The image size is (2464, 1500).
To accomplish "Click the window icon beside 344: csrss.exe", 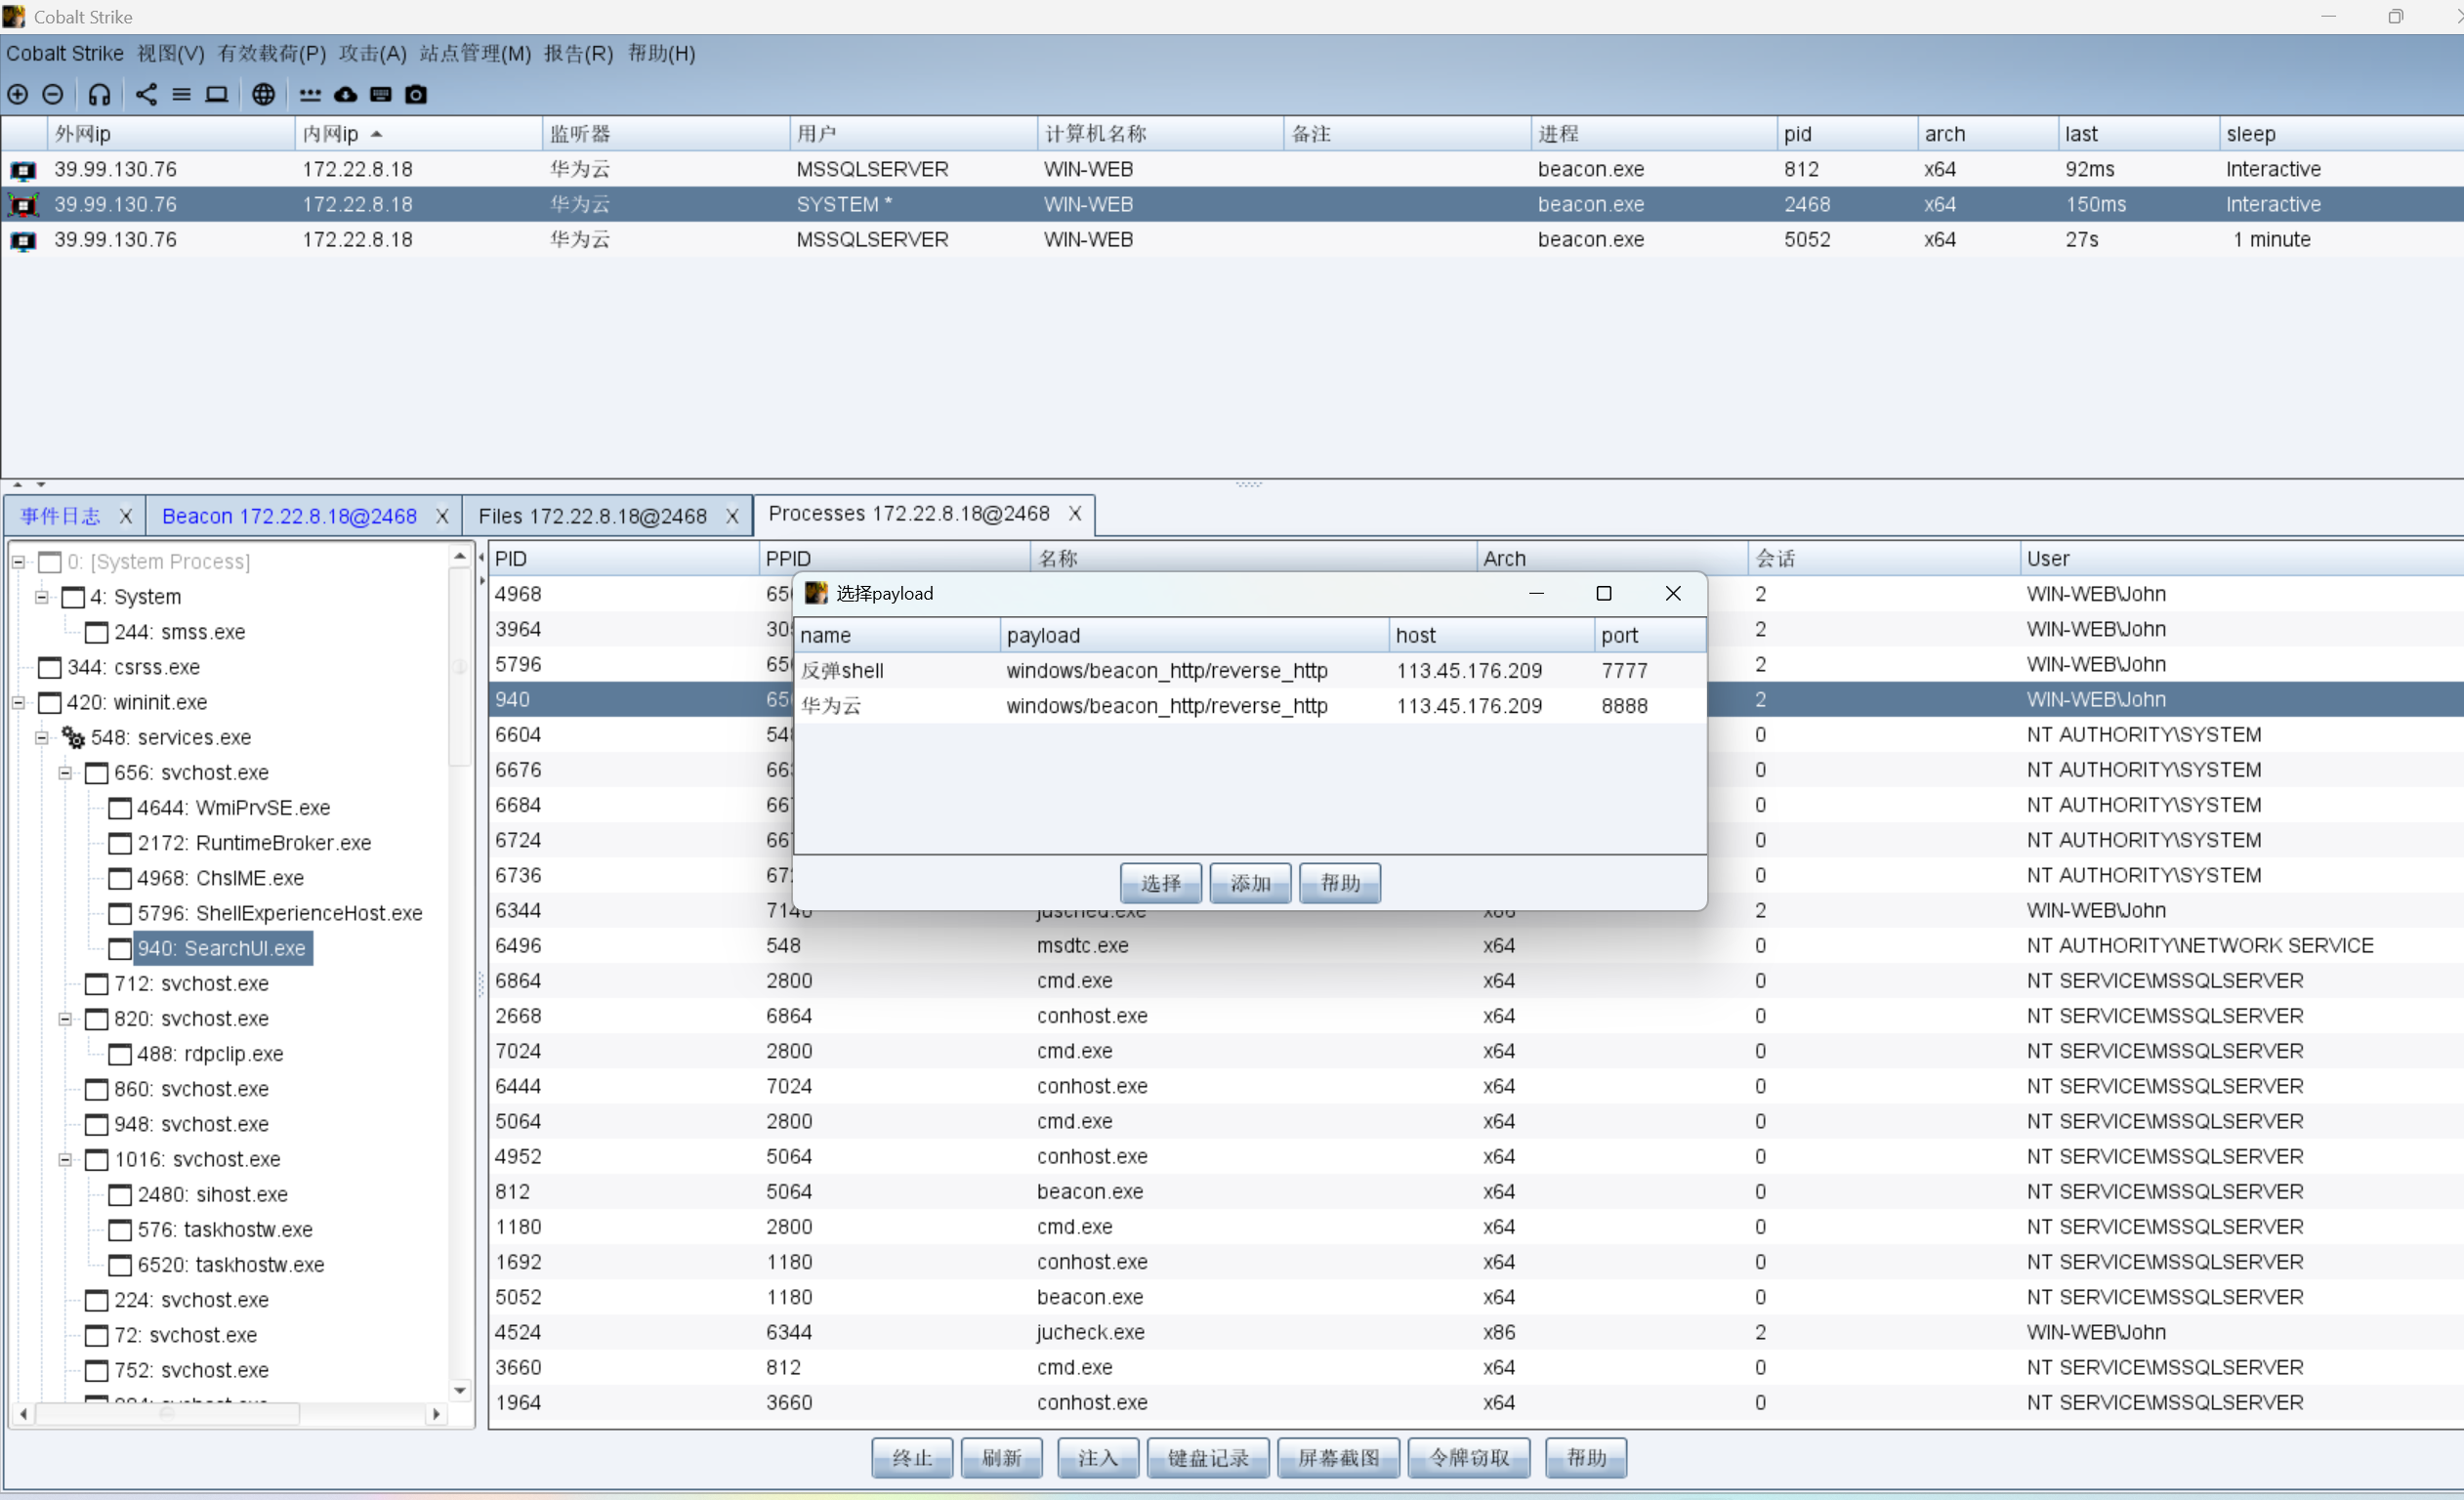I will click(x=49, y=668).
